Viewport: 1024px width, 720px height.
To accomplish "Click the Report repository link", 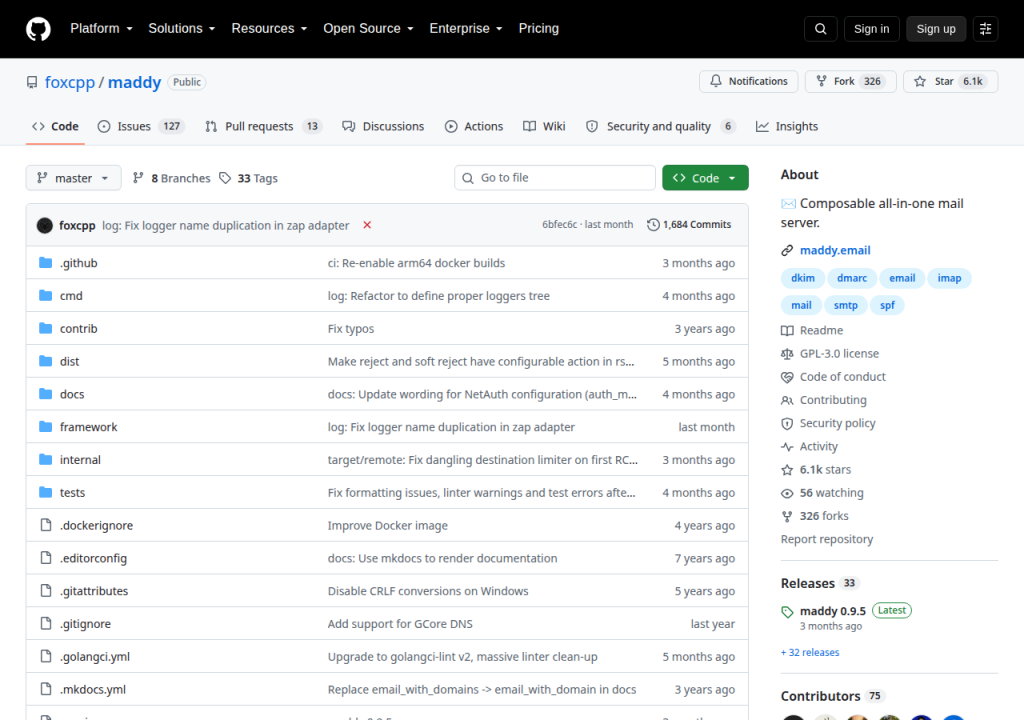I will pos(827,539).
